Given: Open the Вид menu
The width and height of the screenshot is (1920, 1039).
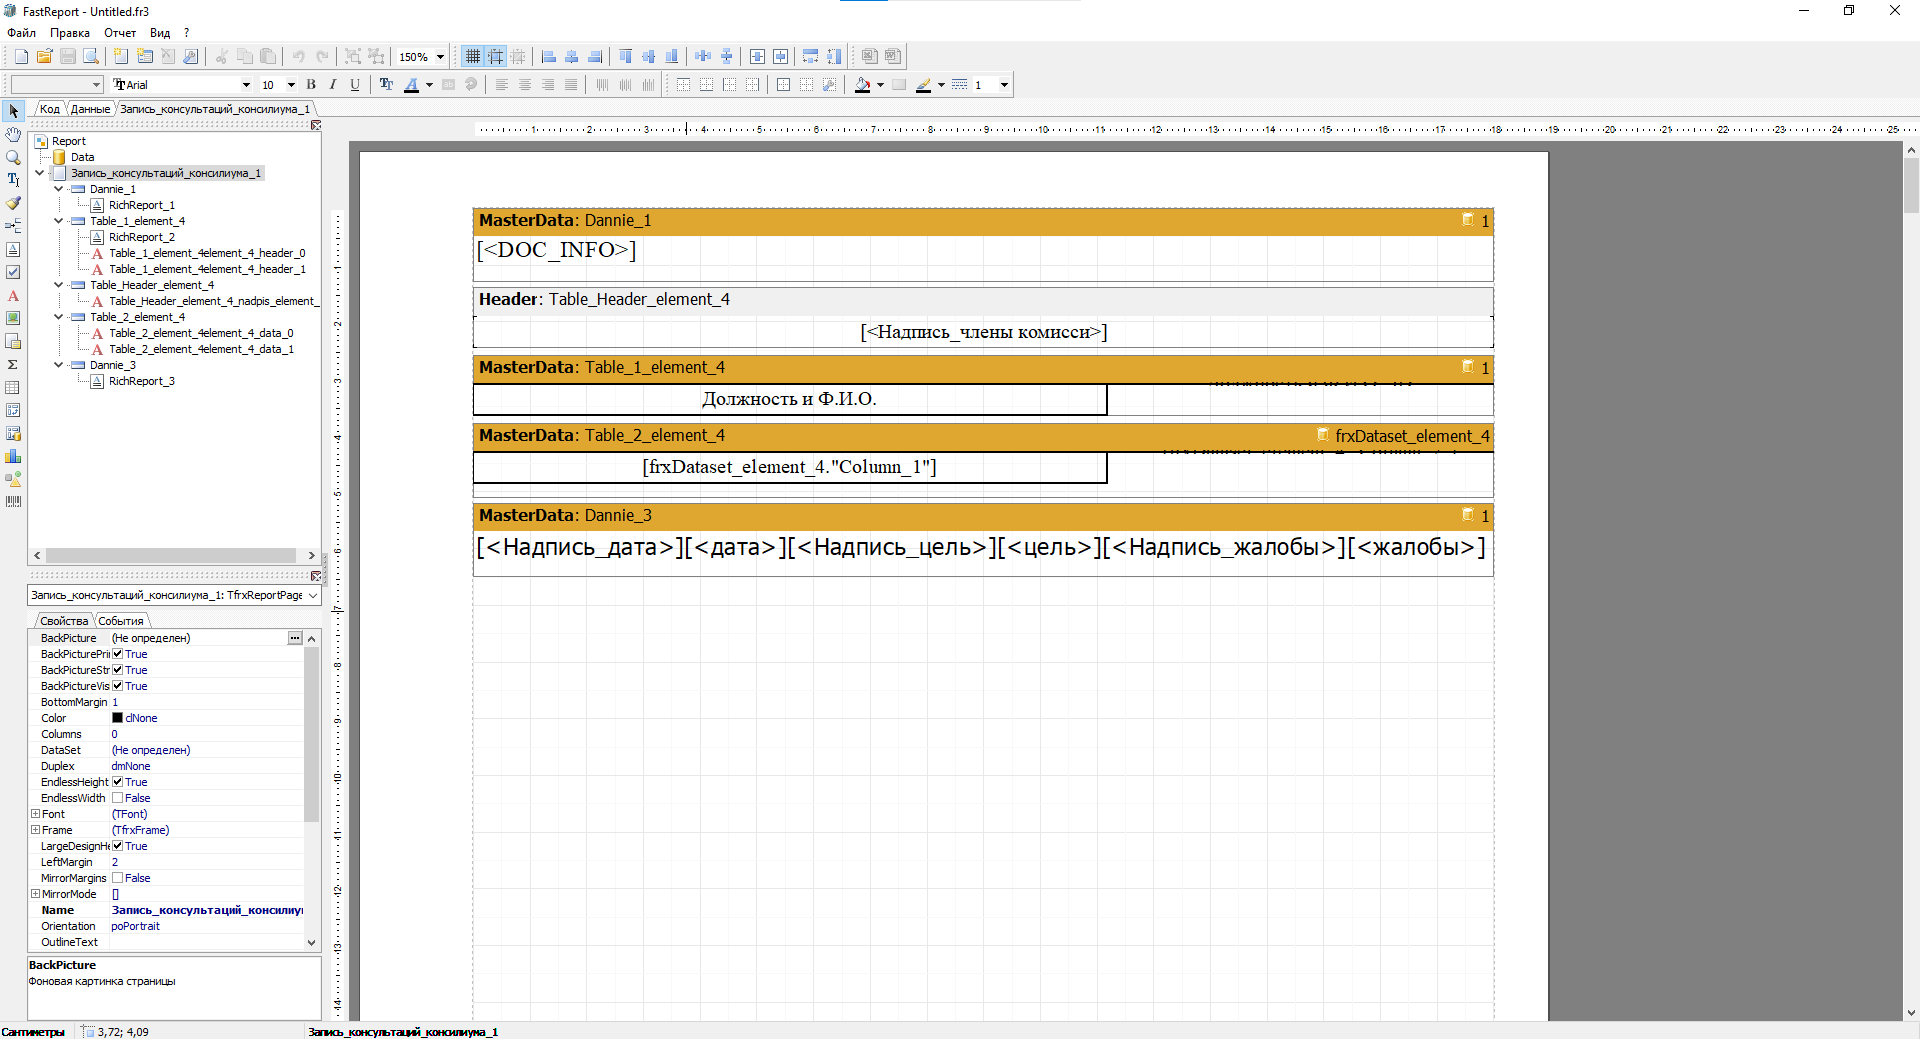Looking at the screenshot, I should click(160, 33).
